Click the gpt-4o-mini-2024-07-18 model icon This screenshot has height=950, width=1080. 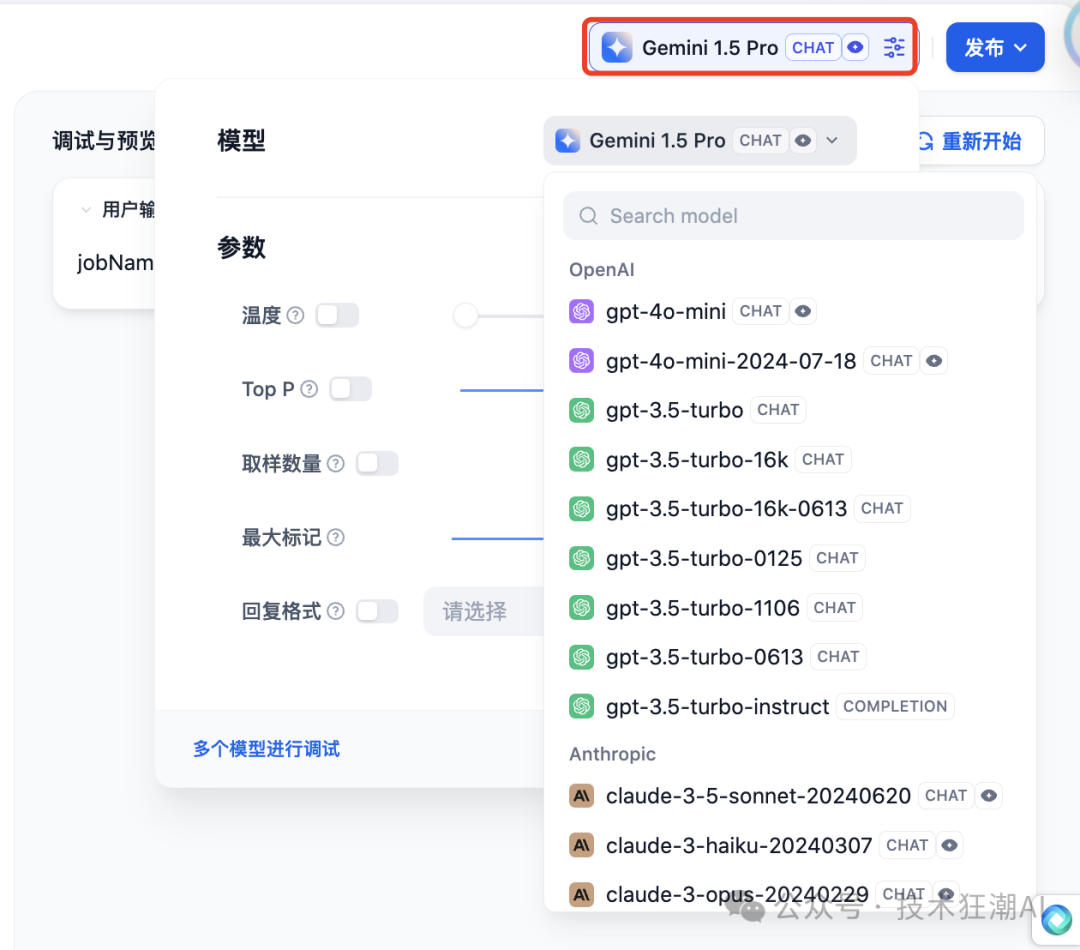pos(581,360)
